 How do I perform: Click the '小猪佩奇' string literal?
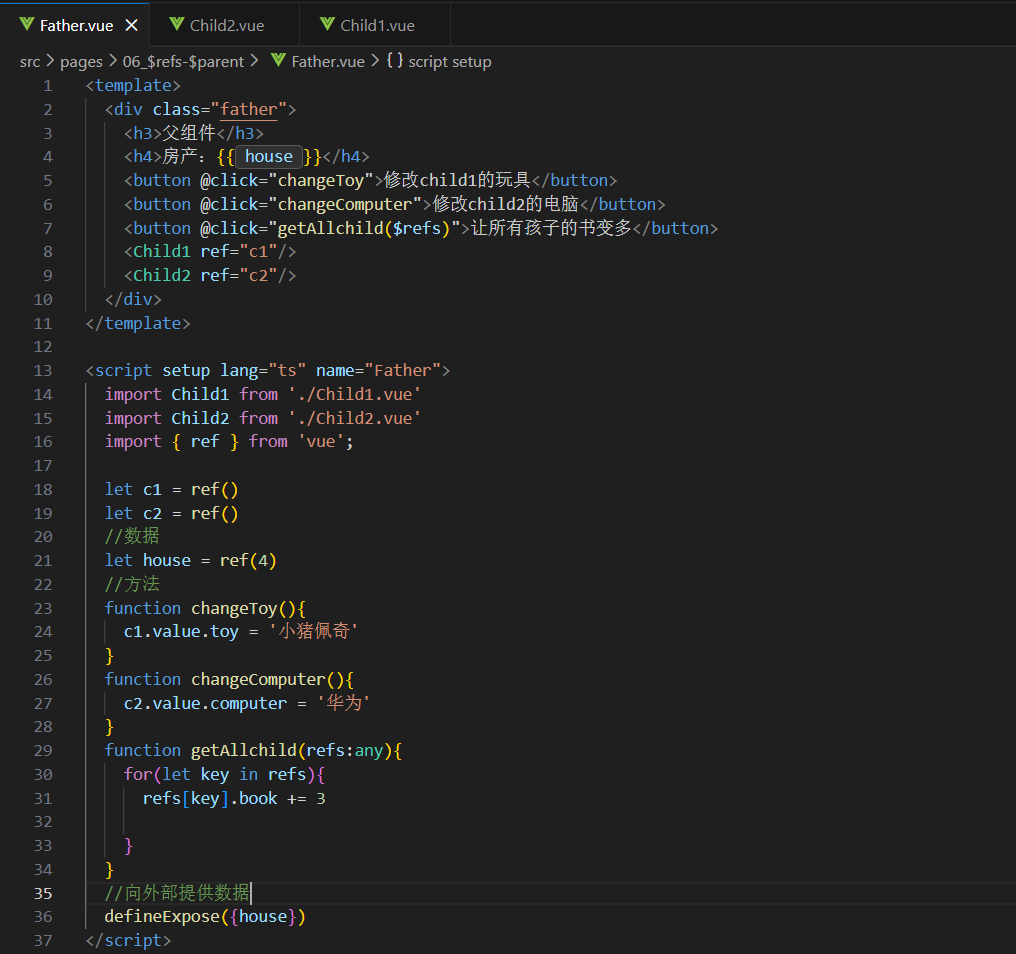coord(314,631)
